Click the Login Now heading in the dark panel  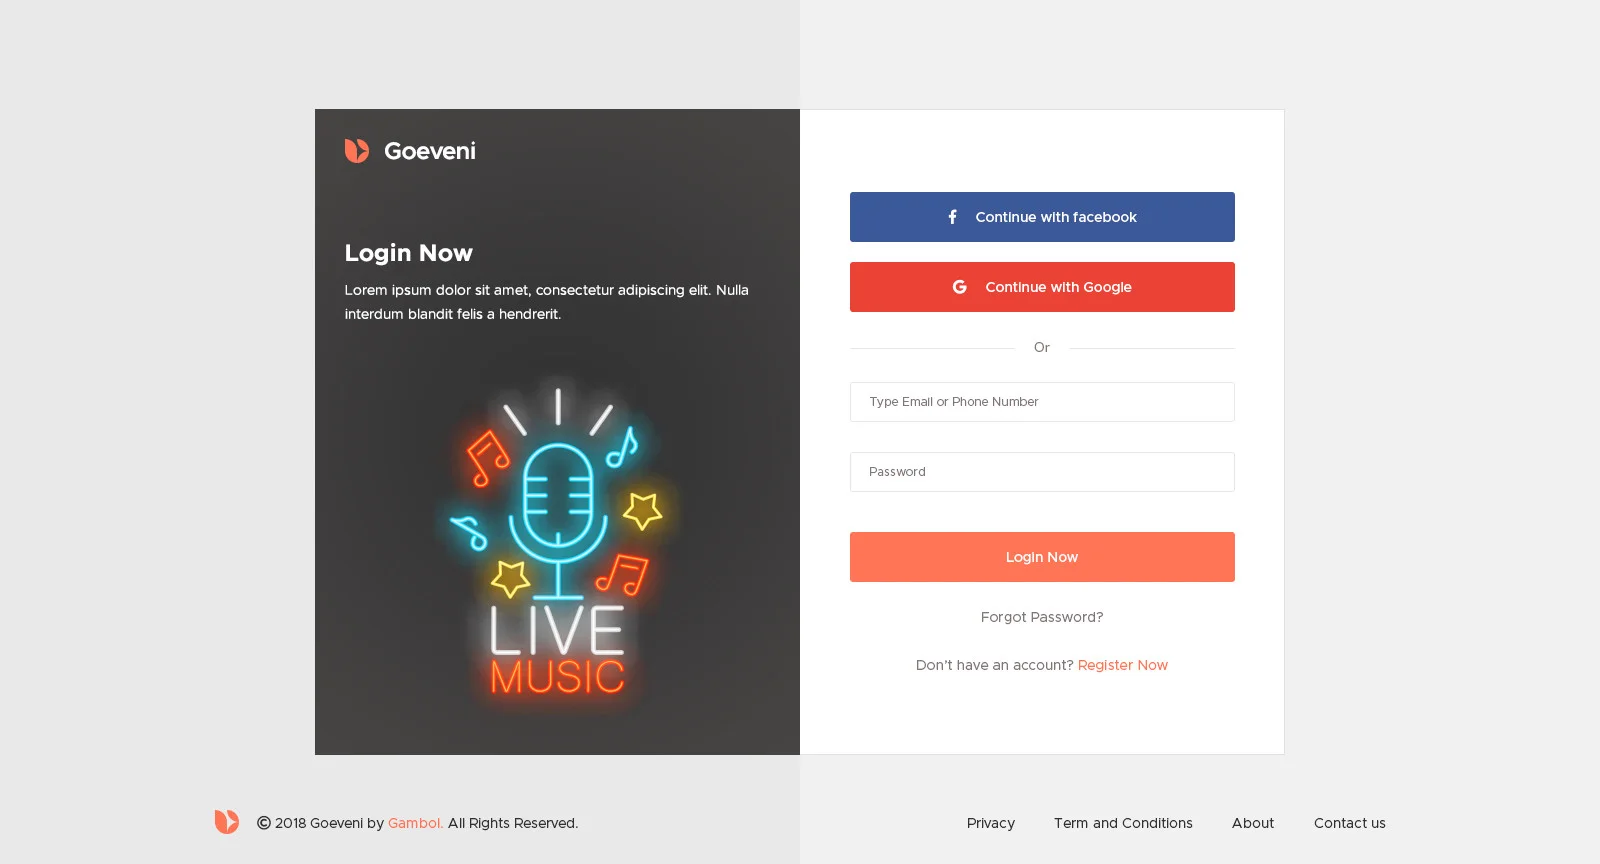click(x=408, y=253)
